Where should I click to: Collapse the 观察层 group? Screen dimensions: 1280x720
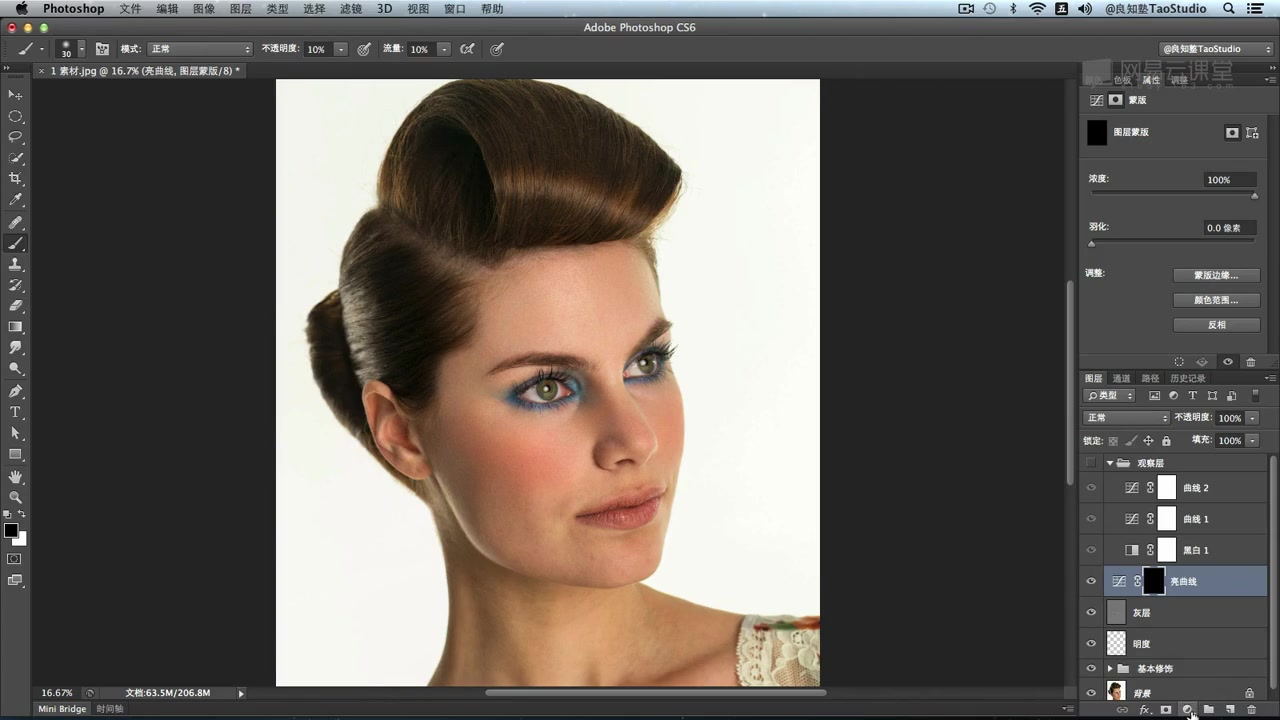point(1110,463)
